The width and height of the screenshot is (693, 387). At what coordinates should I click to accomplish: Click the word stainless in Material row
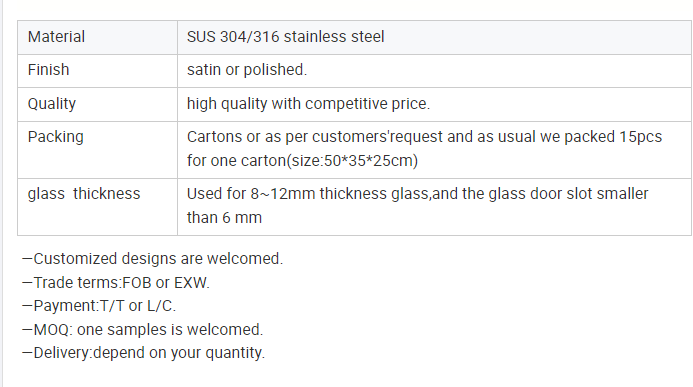pyautogui.click(x=316, y=37)
